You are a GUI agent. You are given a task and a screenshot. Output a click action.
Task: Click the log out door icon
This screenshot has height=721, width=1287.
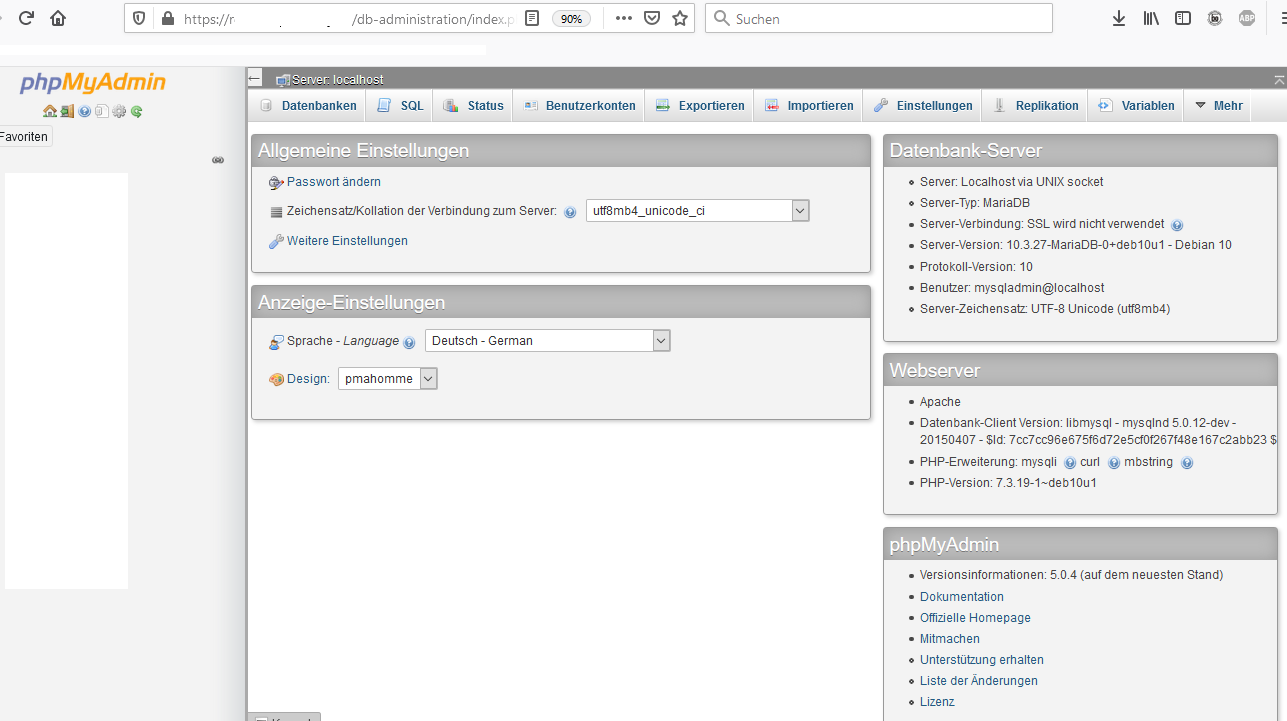[x=67, y=111]
